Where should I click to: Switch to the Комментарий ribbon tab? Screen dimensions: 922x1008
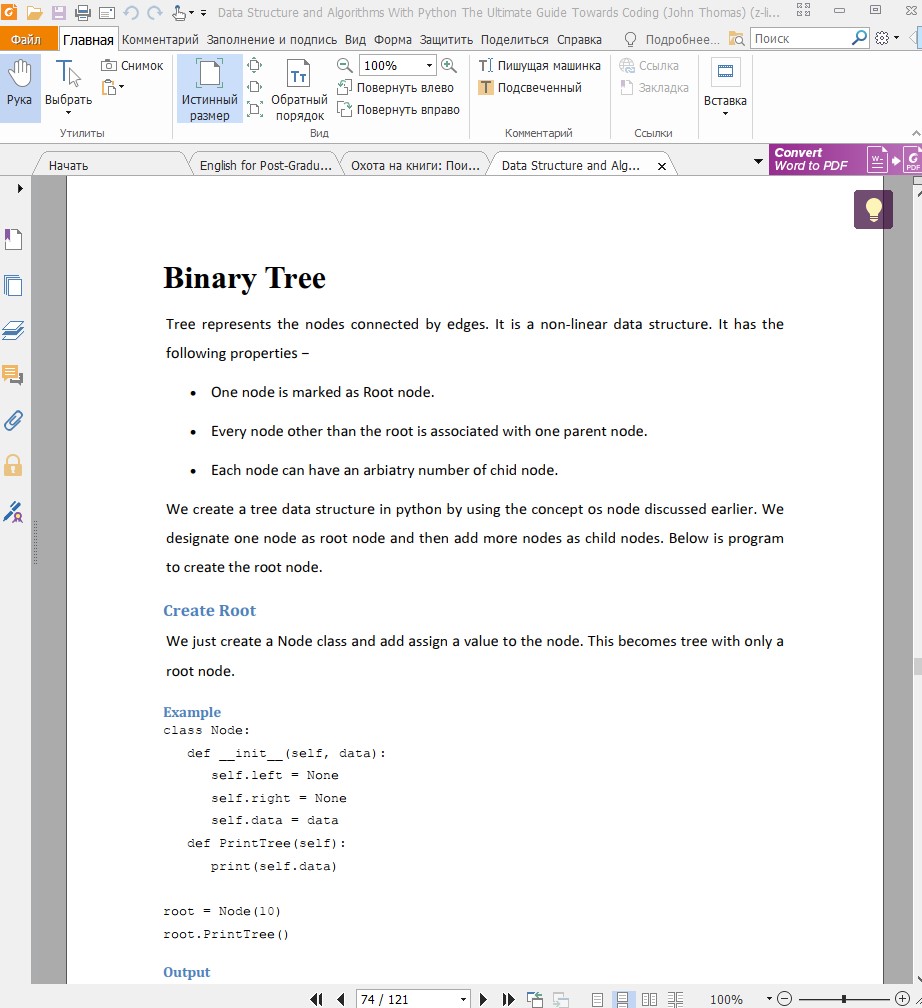pyautogui.click(x=160, y=39)
